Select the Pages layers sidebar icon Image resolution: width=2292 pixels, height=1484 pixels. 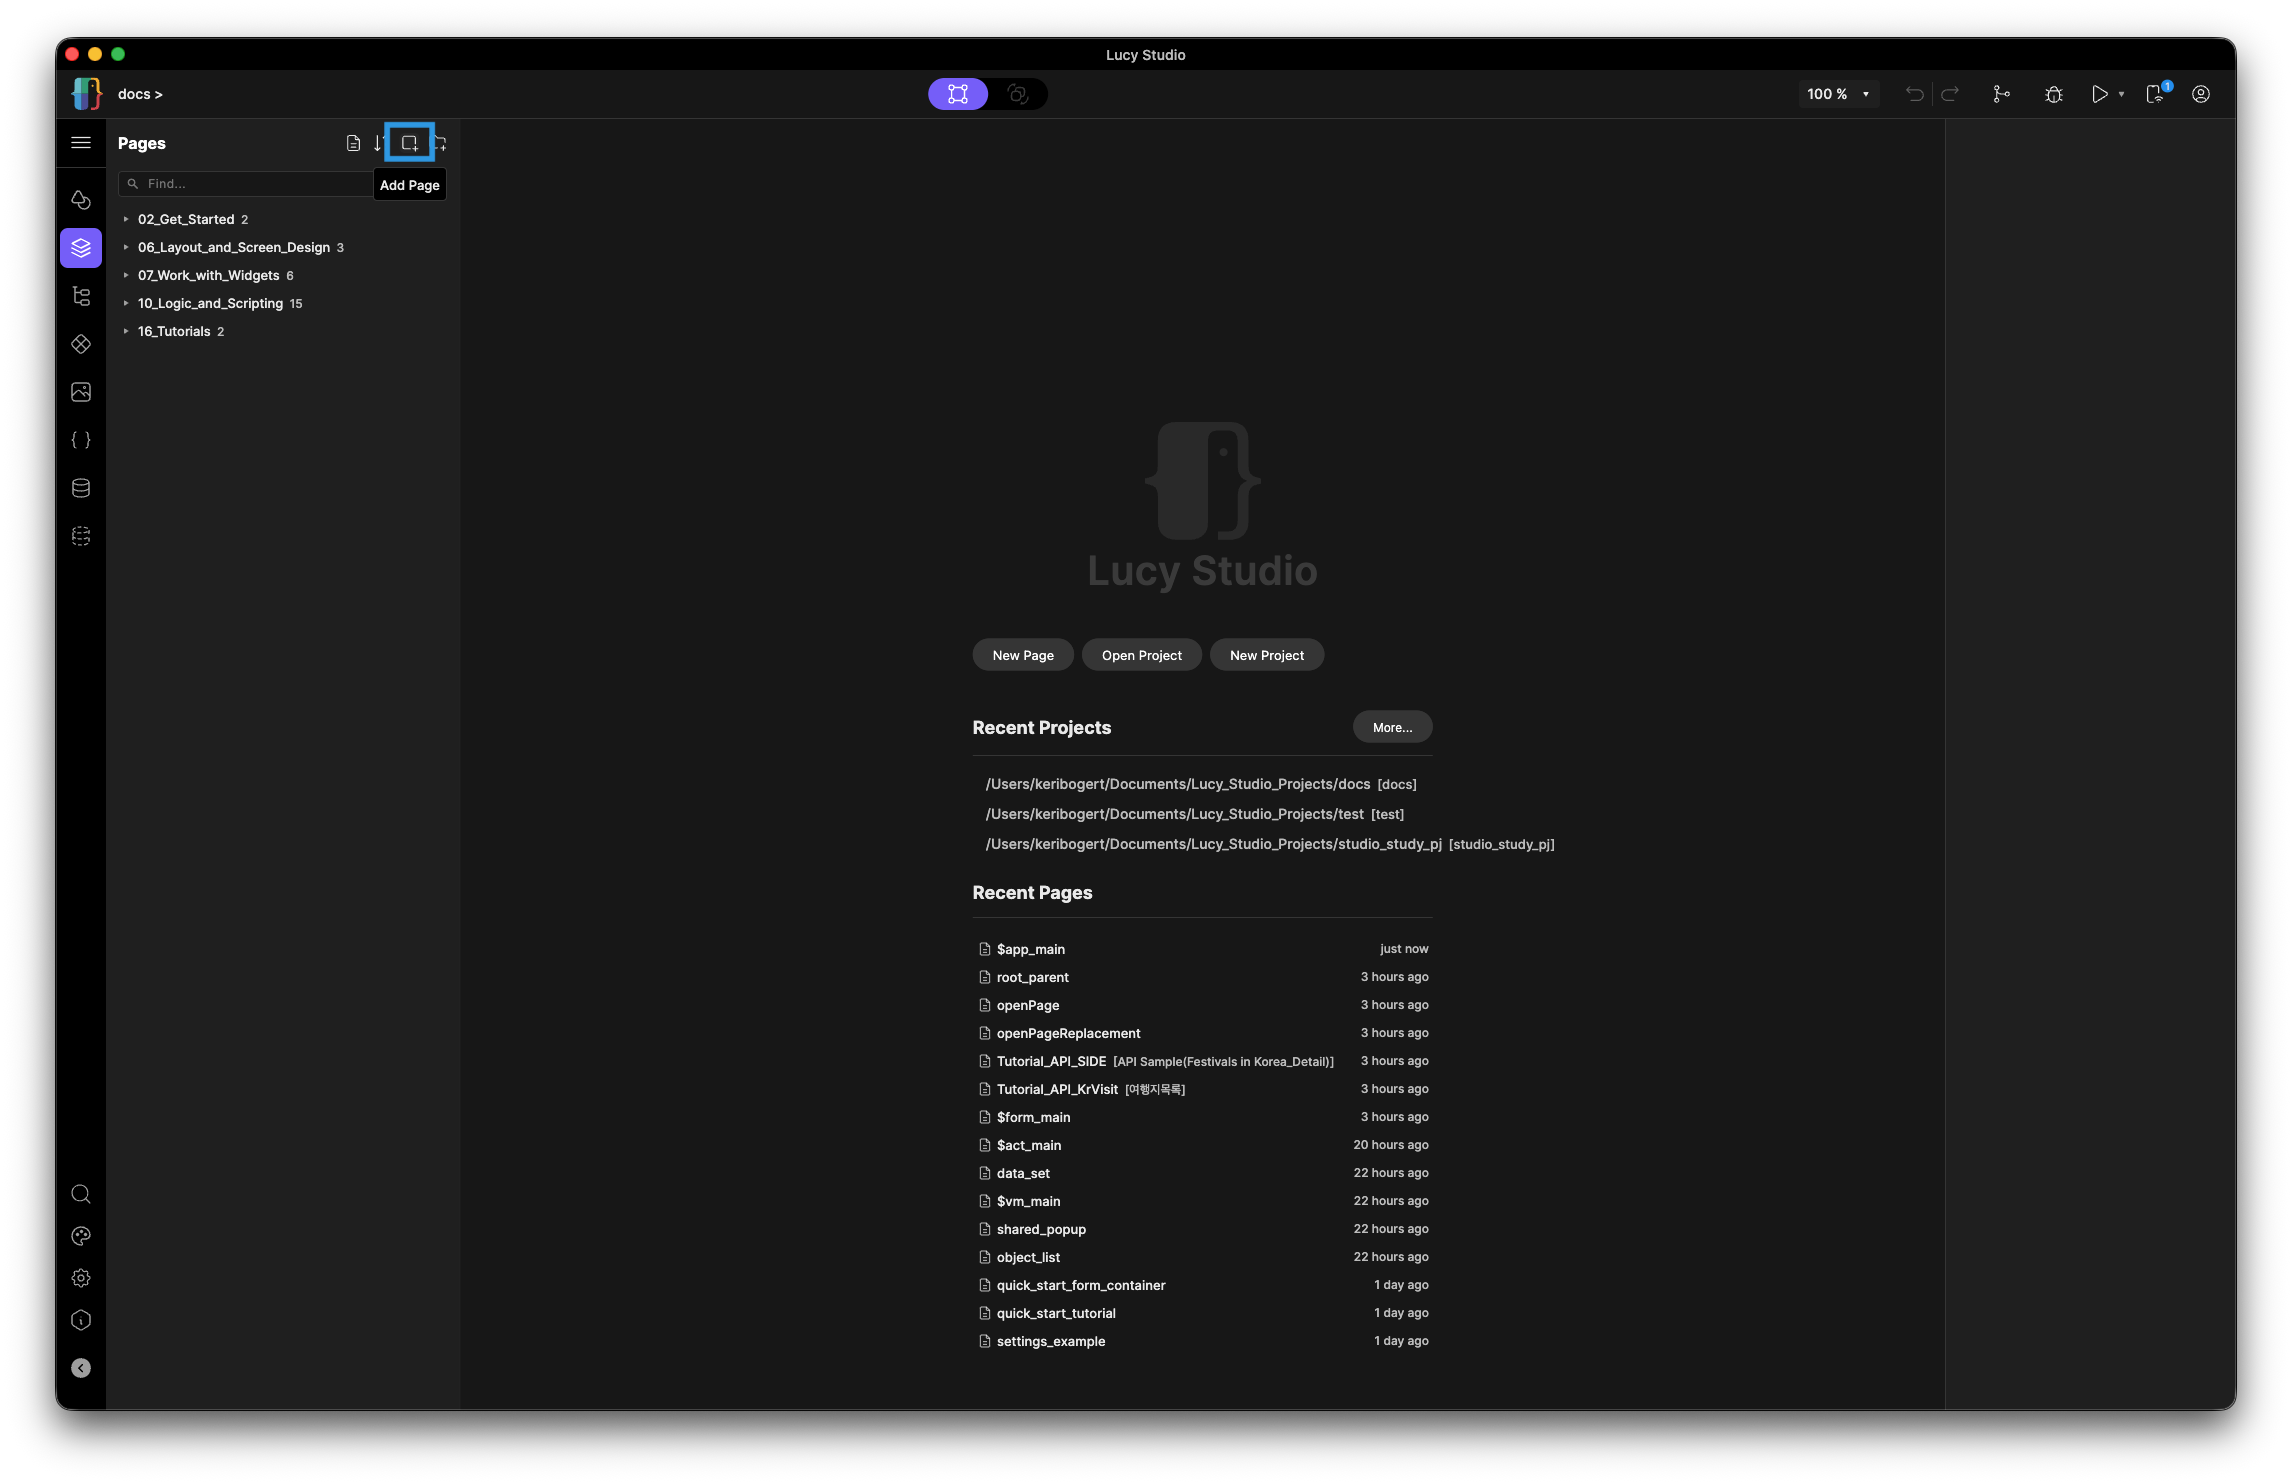point(81,248)
